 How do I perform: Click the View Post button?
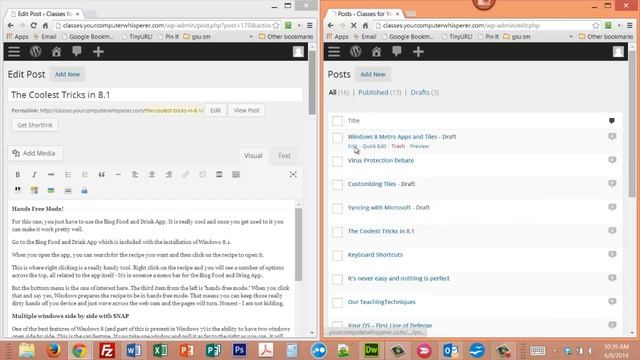(x=246, y=110)
